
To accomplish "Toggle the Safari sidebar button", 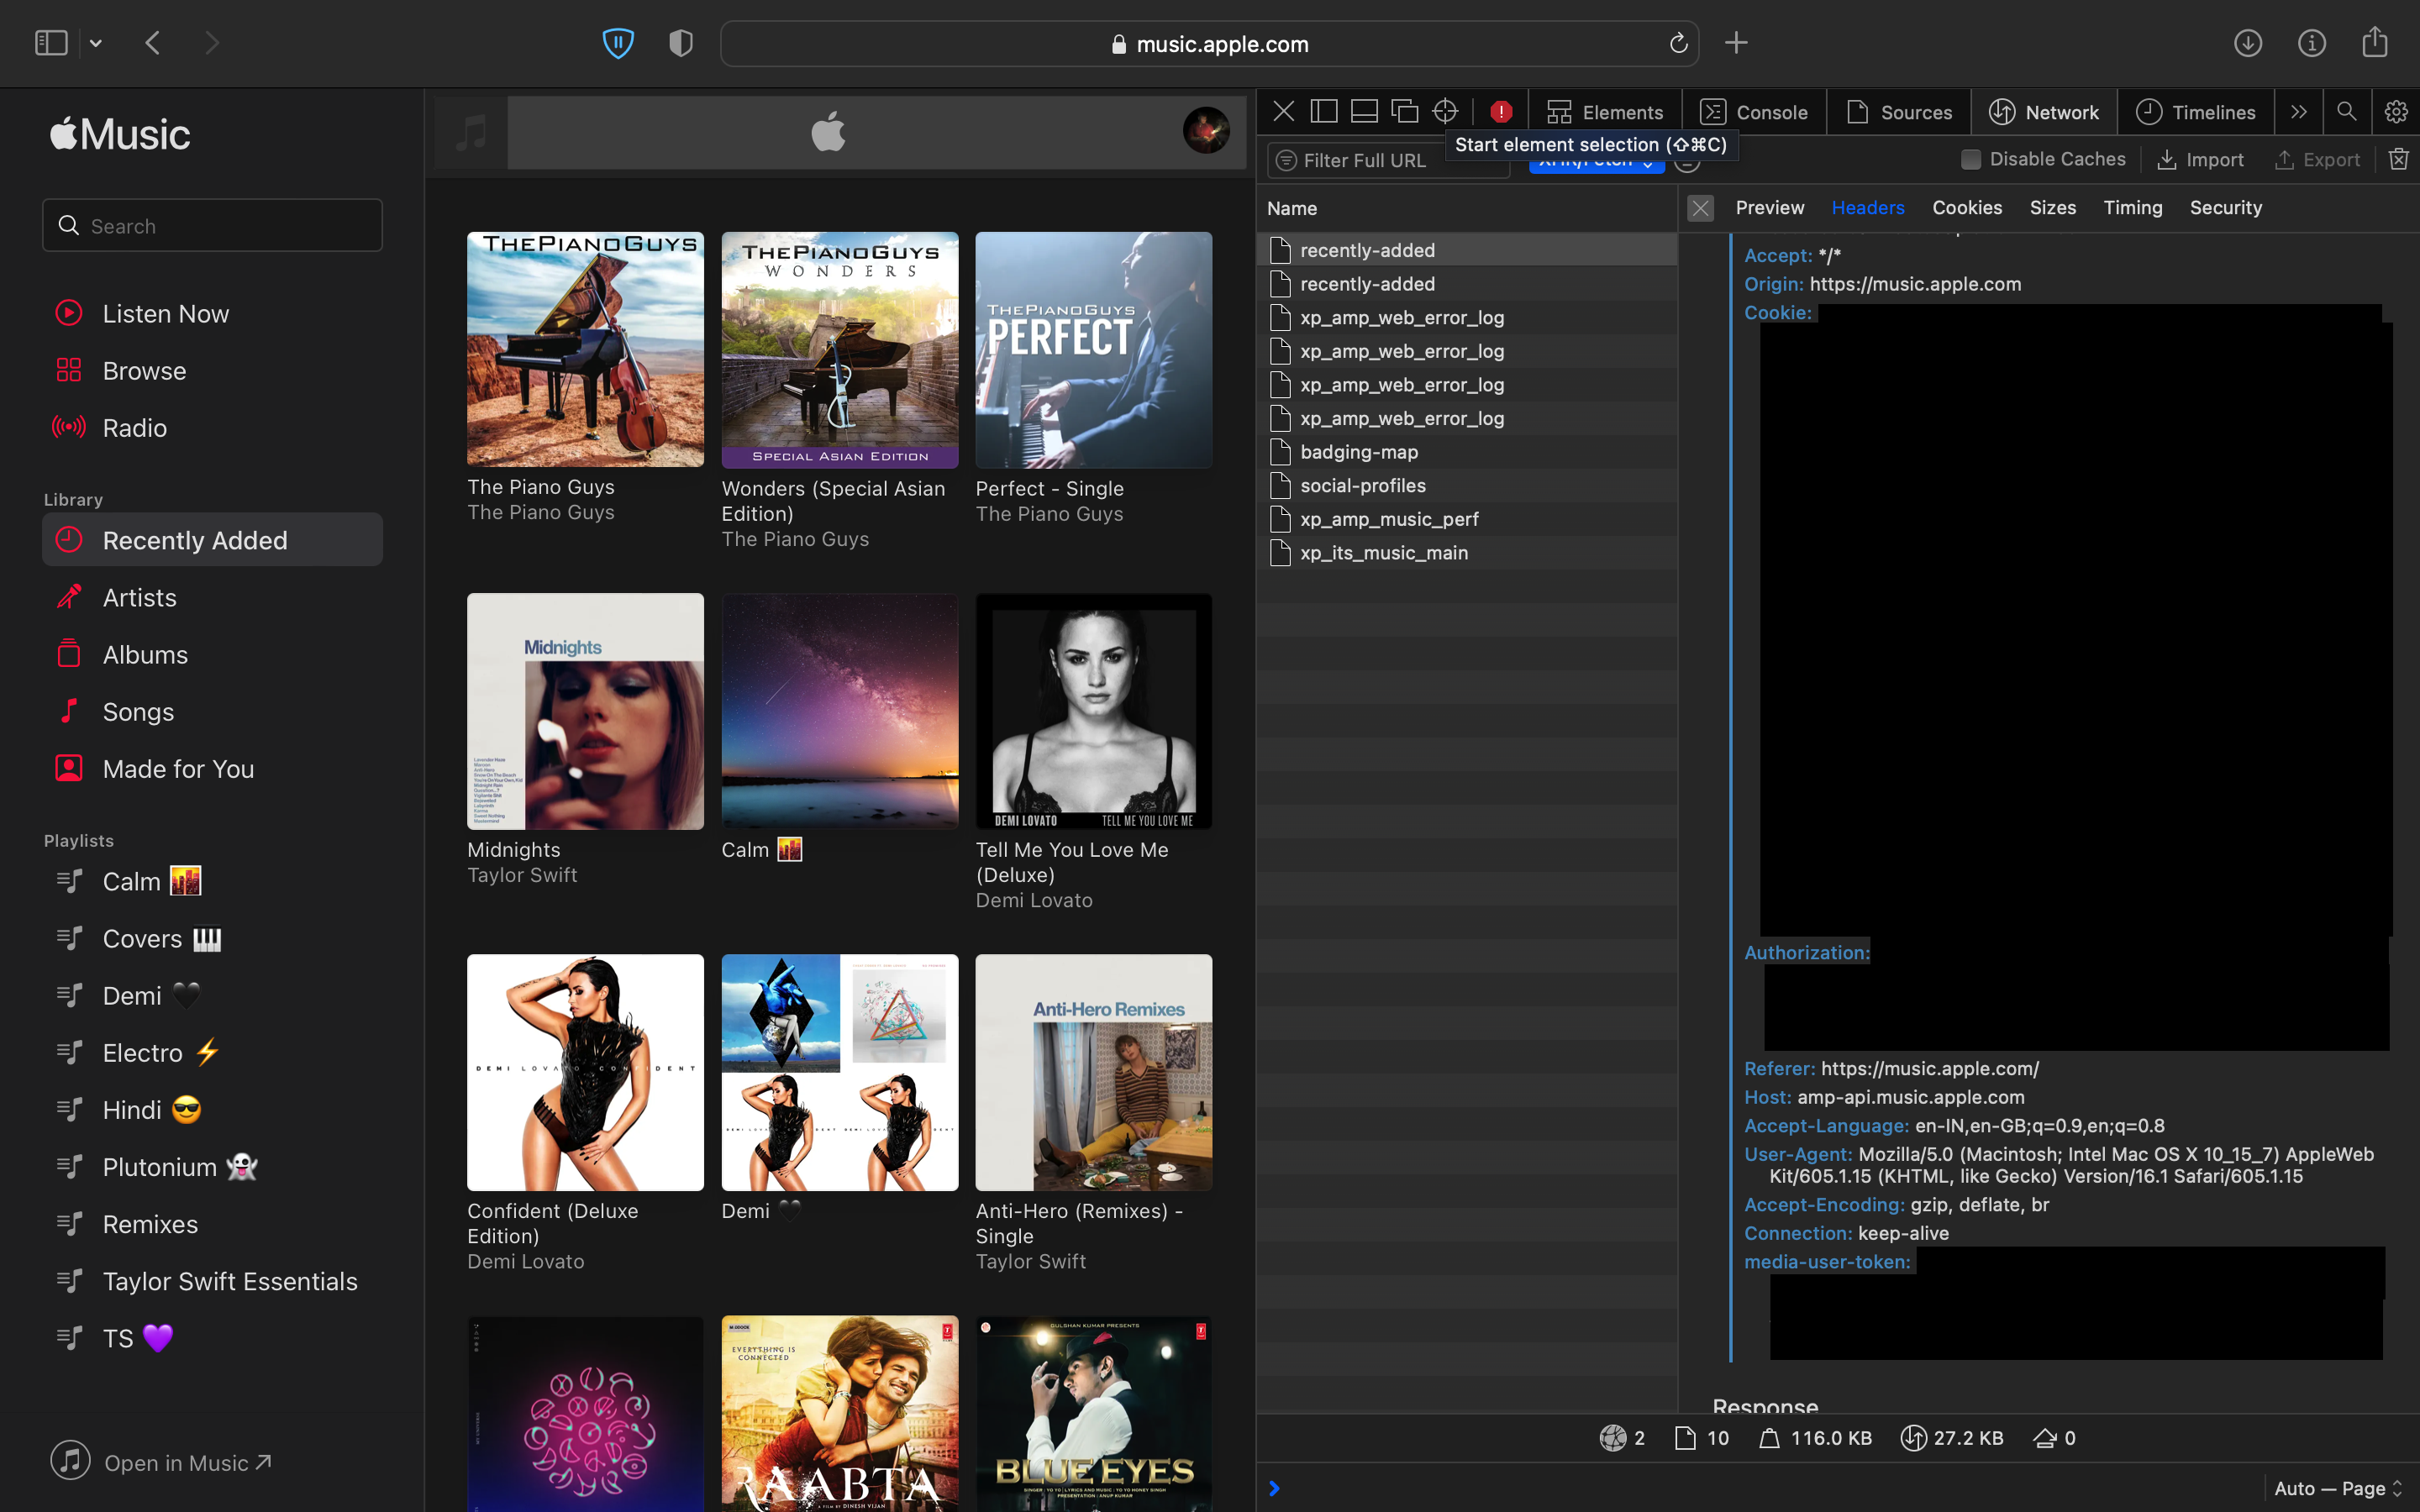I will [51, 43].
